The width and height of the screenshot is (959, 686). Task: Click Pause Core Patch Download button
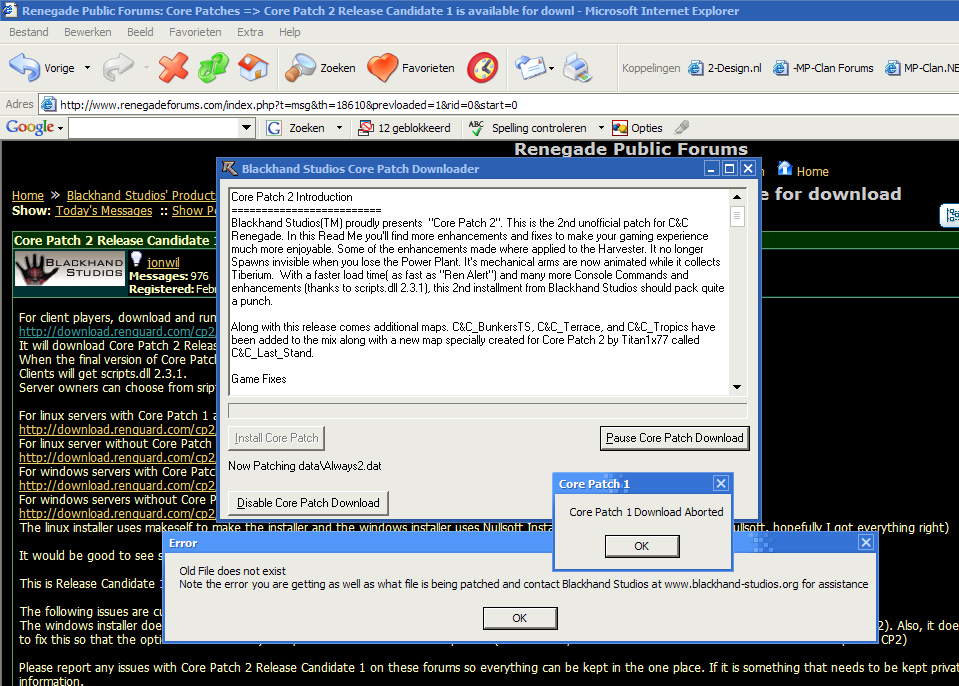675,438
